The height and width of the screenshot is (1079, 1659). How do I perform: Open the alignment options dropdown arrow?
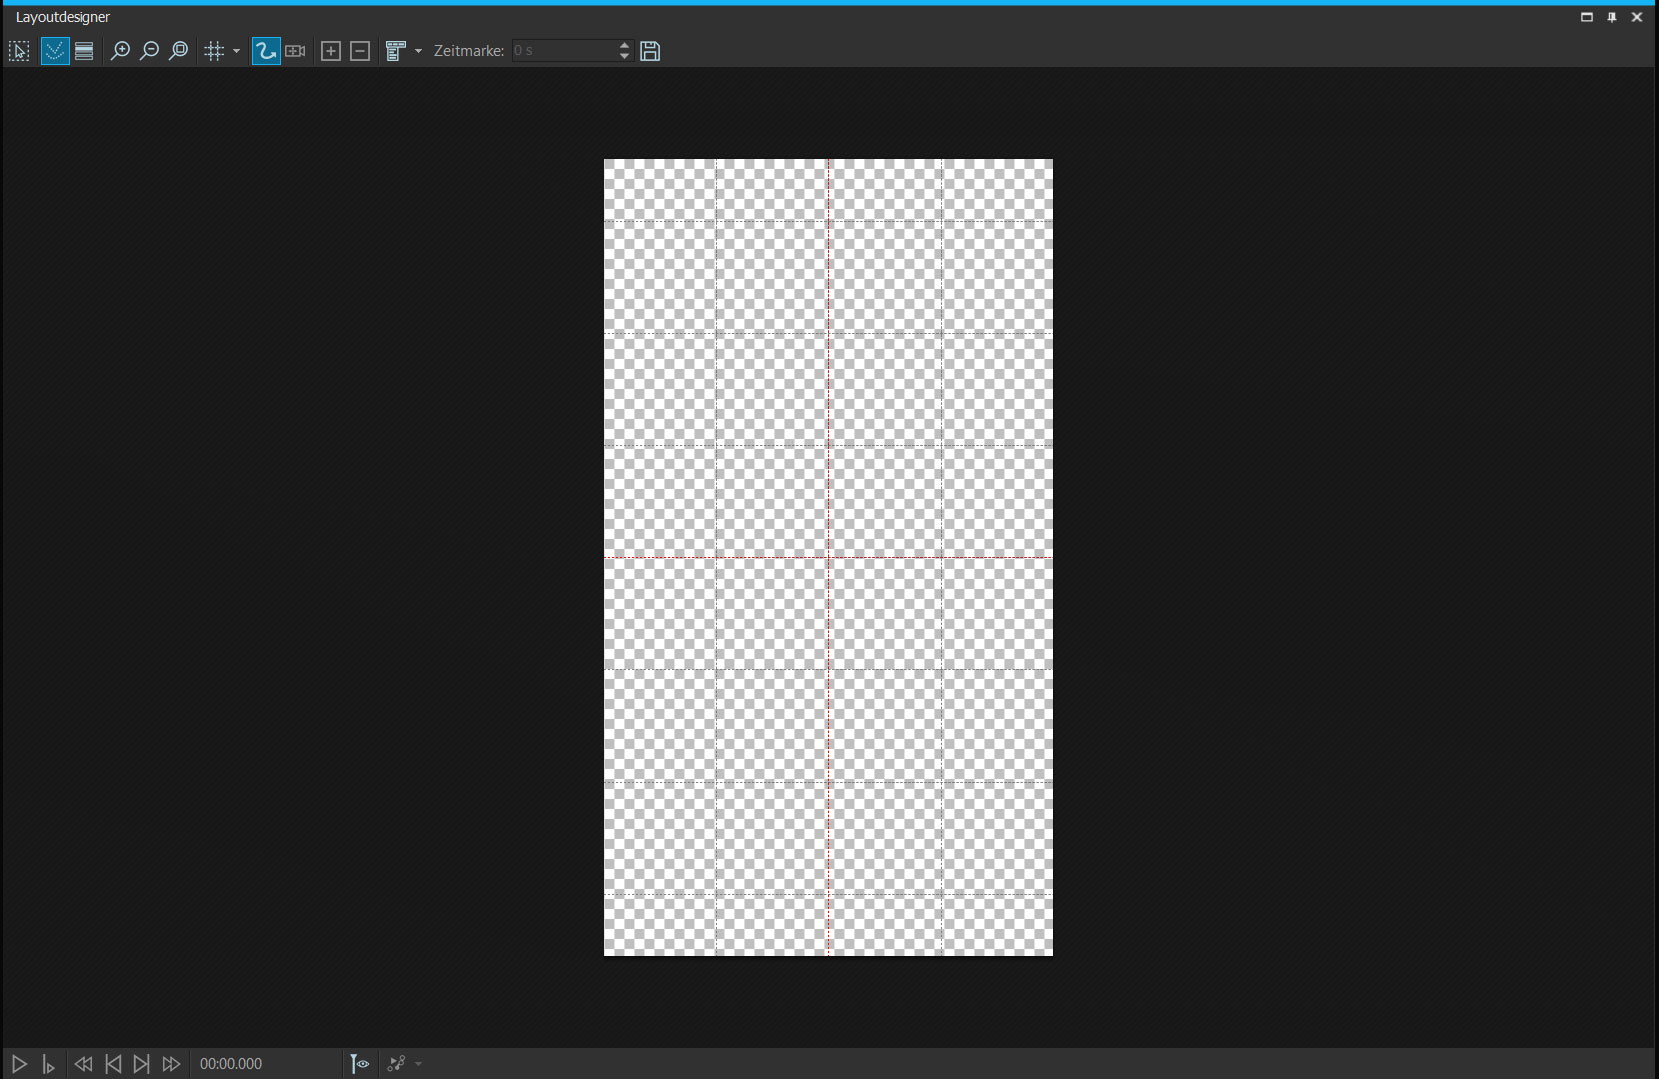click(x=418, y=51)
